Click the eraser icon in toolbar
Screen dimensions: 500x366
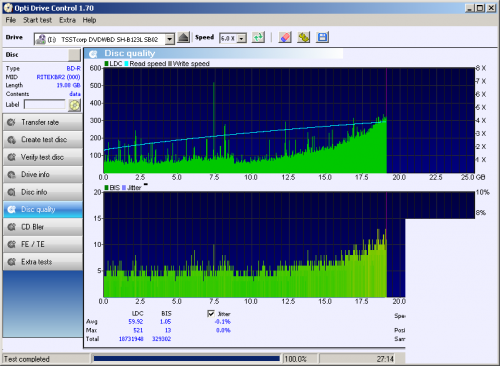(x=285, y=37)
